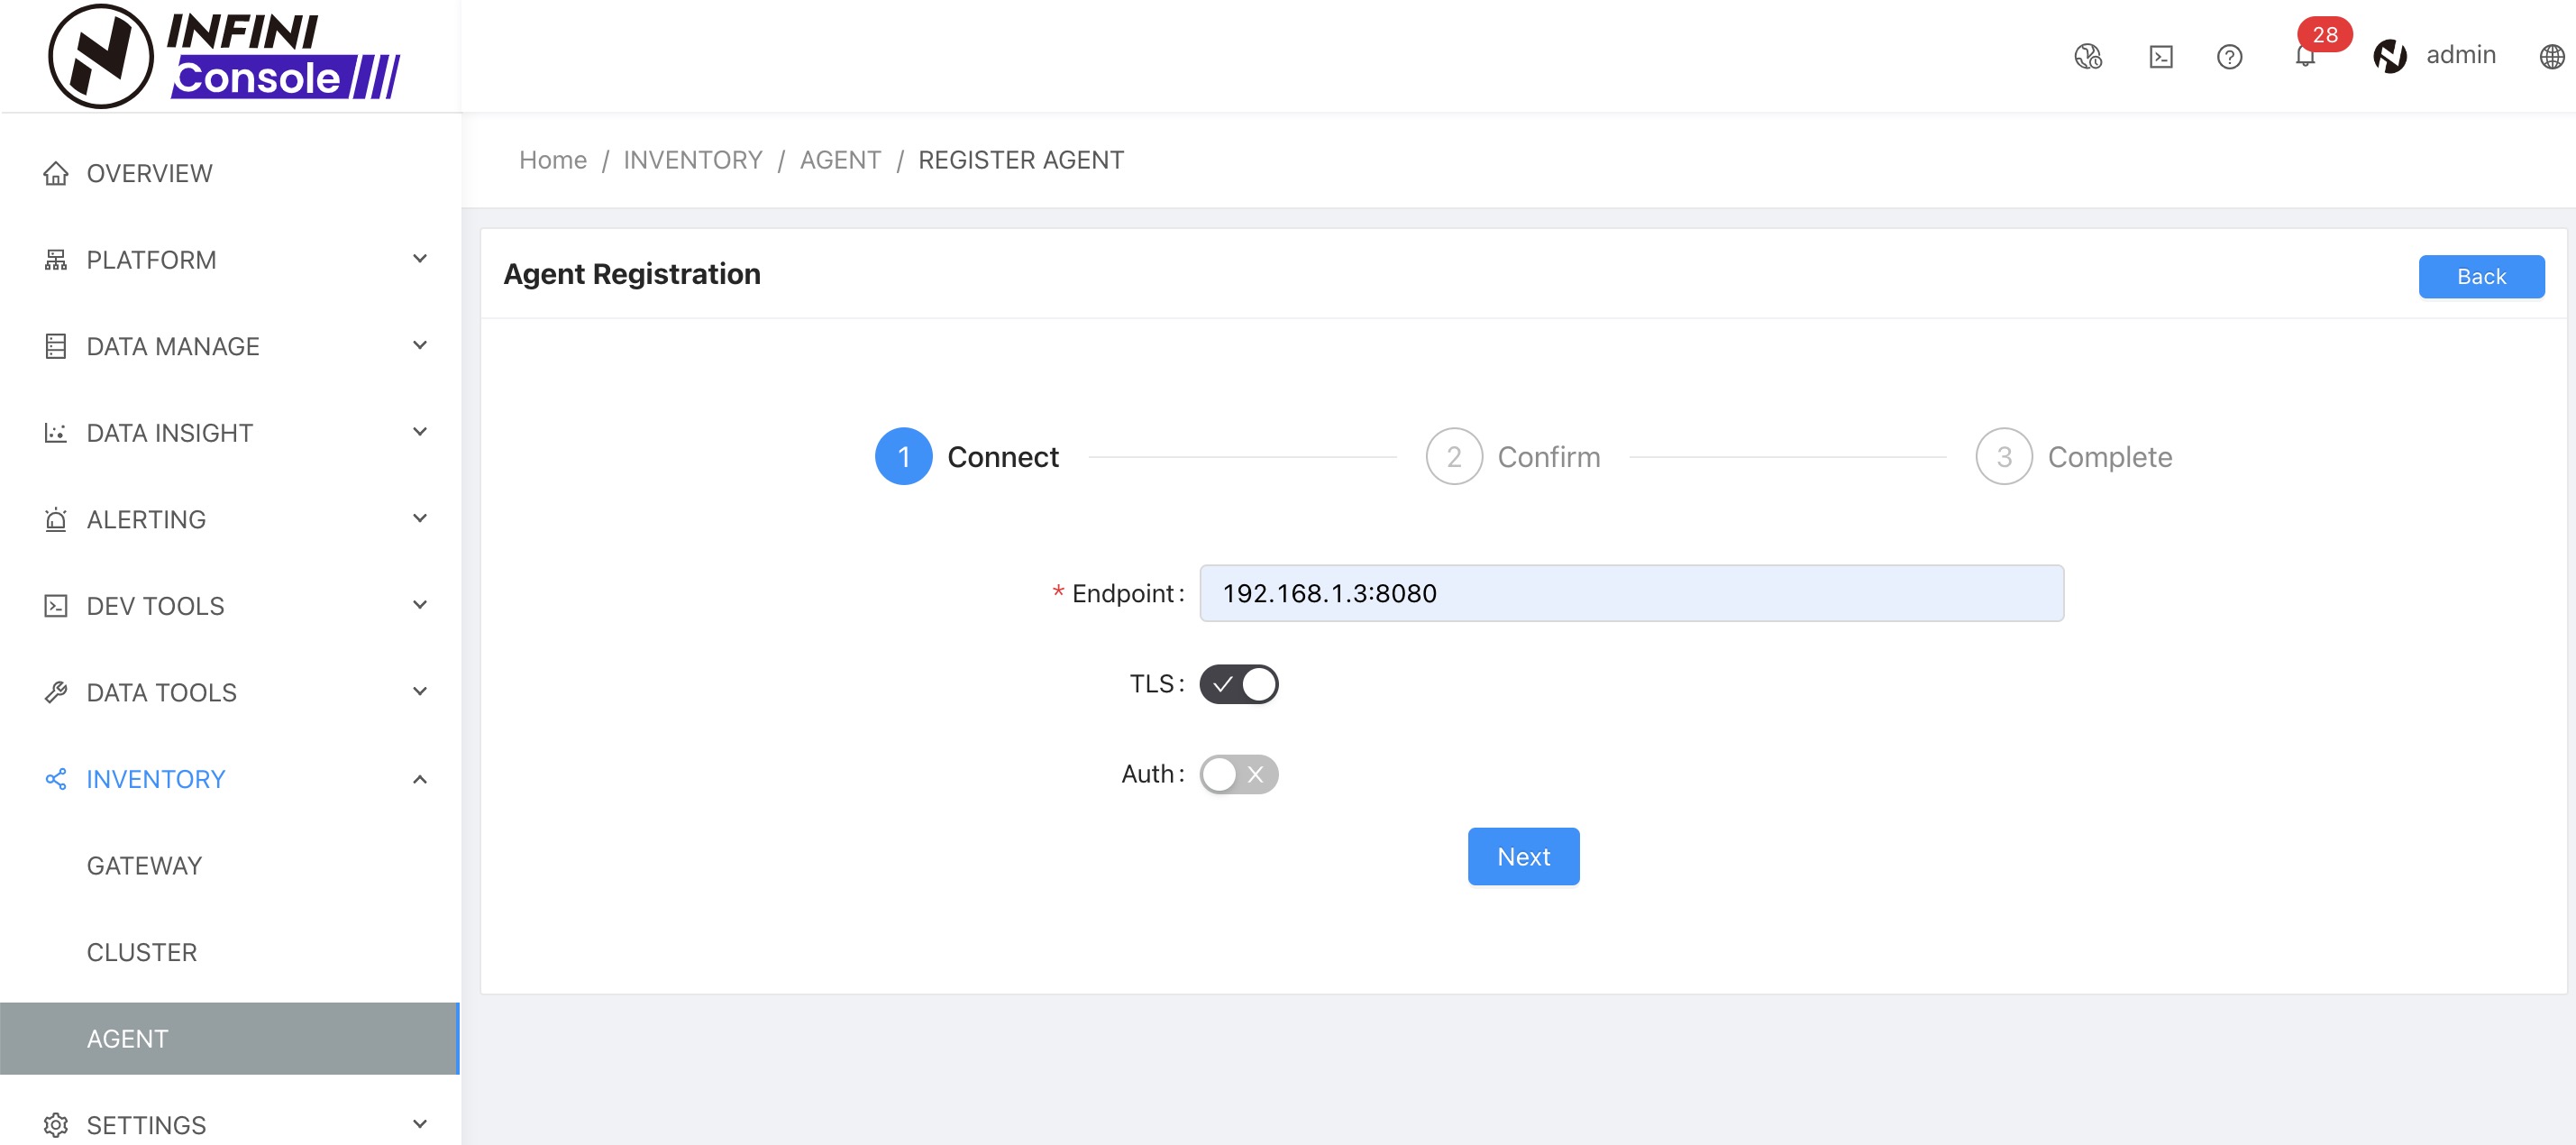The width and height of the screenshot is (2576, 1145).
Task: Open the DATA INSIGHT menu label
Action: click(x=170, y=433)
